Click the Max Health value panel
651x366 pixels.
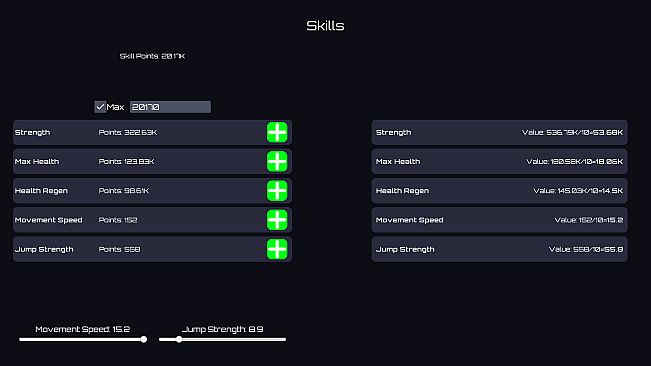pos(499,161)
